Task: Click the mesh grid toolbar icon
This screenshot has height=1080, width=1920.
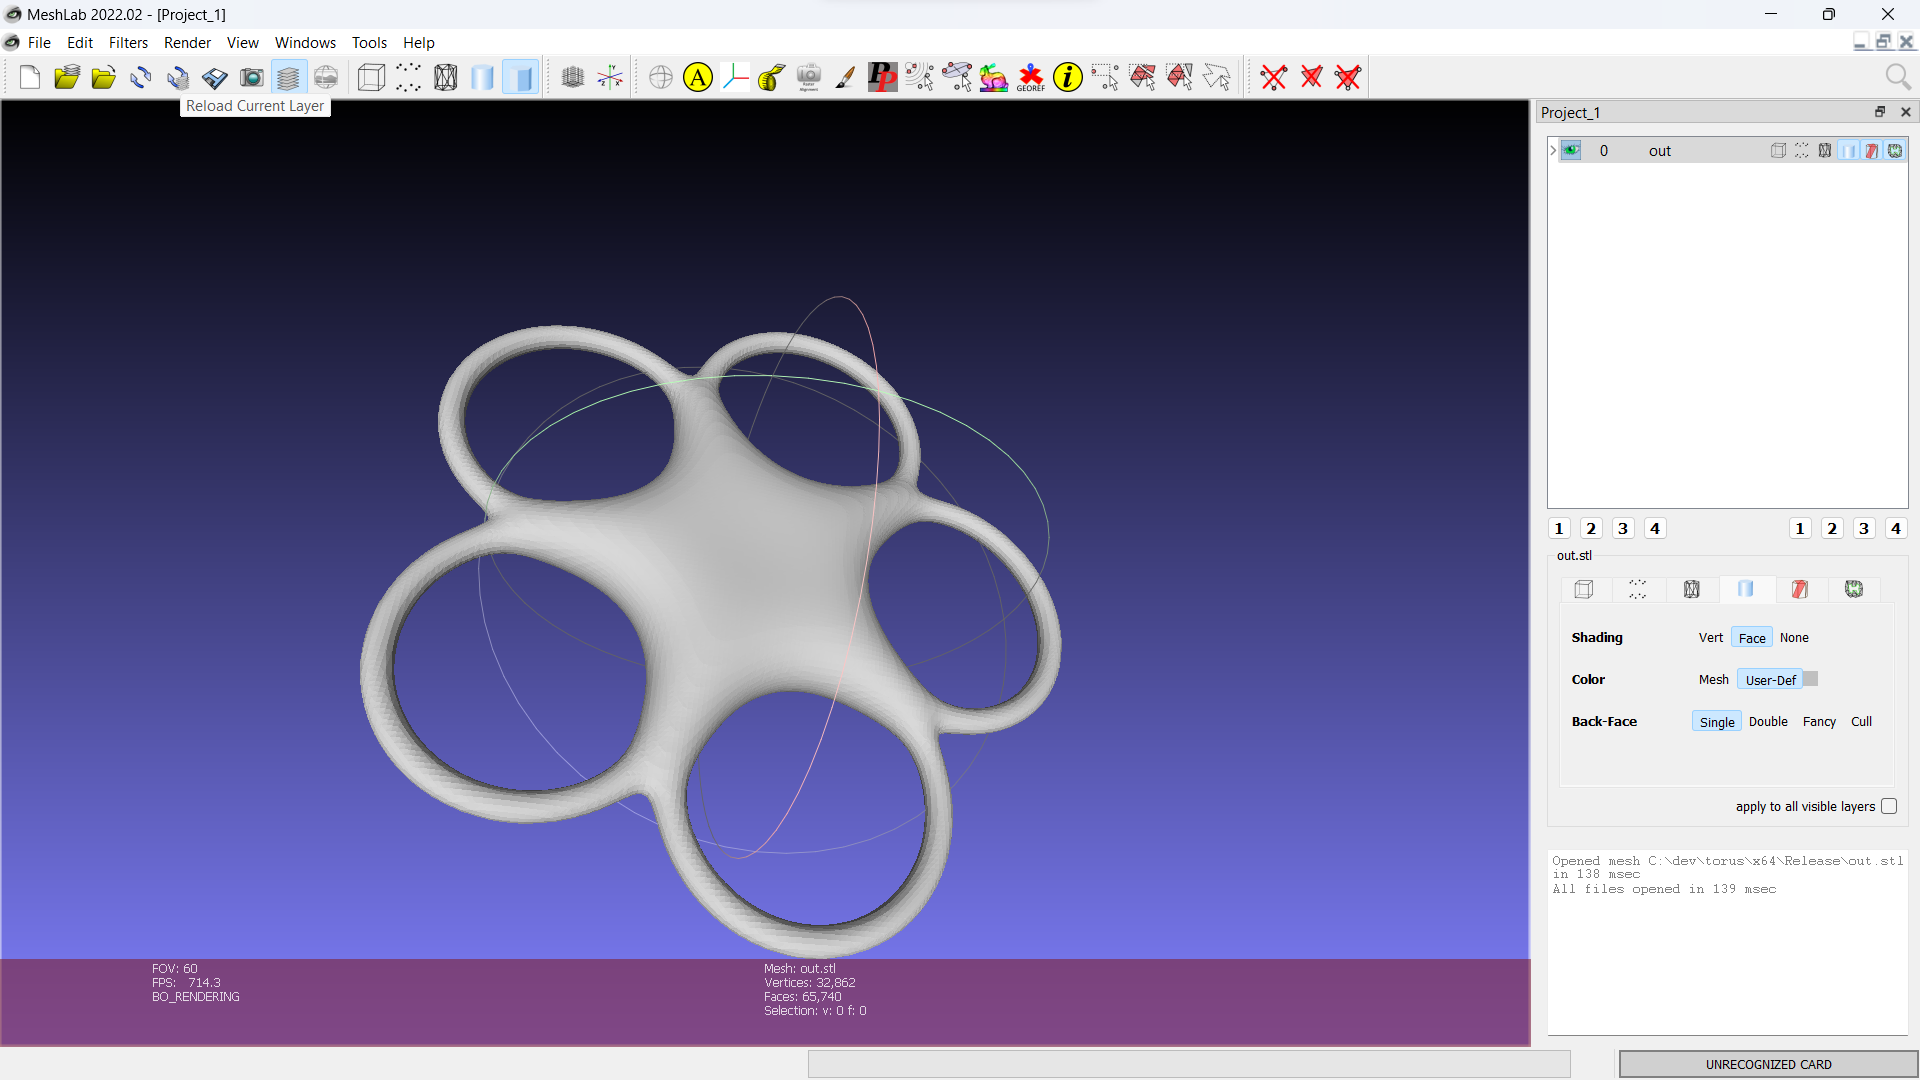Action: pyautogui.click(x=573, y=77)
